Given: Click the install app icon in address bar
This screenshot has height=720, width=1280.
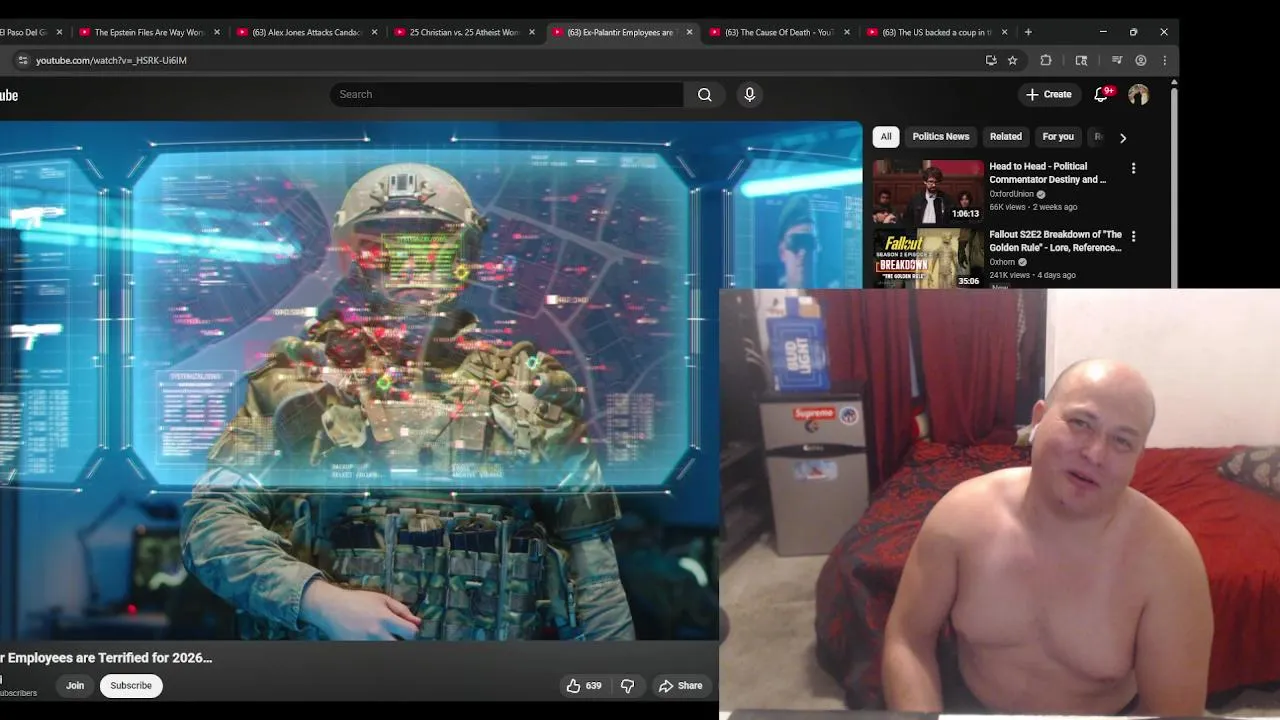Looking at the screenshot, I should coord(991,60).
